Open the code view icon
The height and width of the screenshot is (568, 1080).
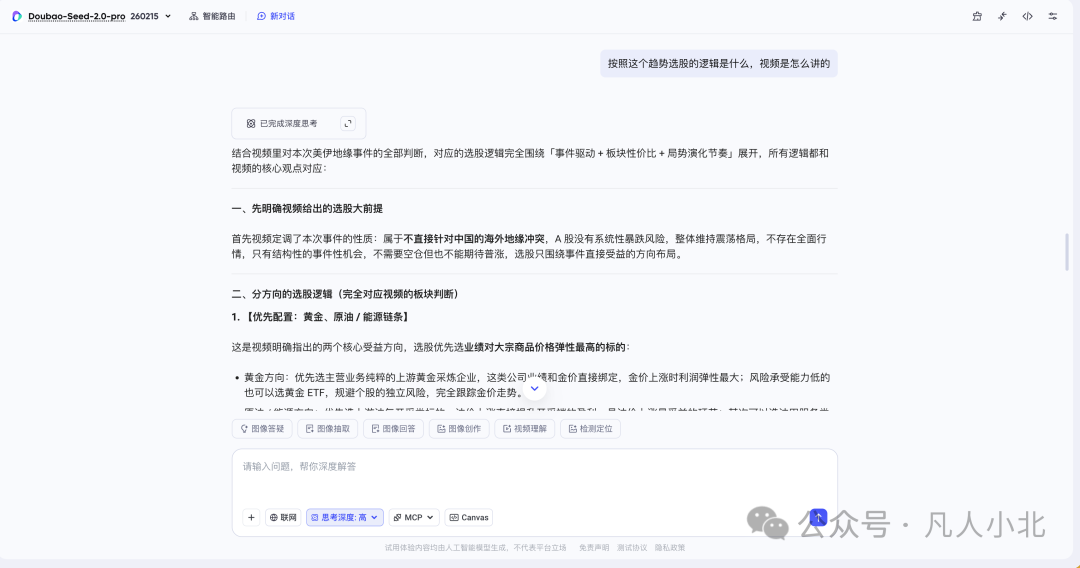tap(1027, 16)
